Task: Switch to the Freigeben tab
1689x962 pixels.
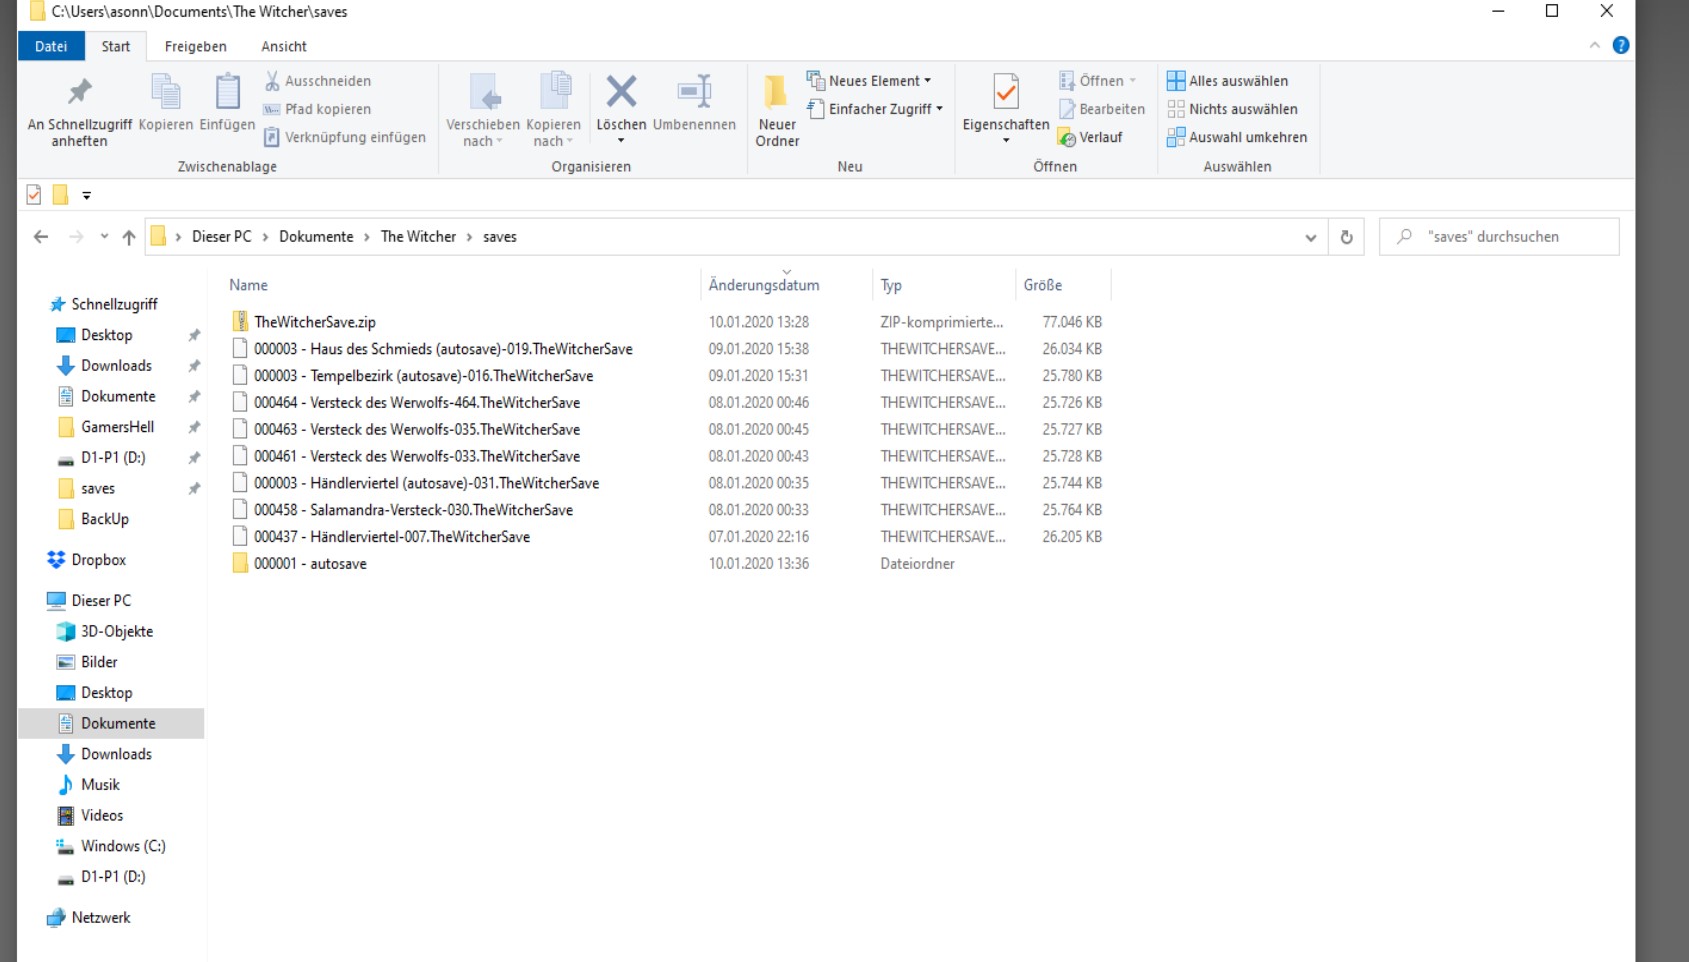Action: pos(195,46)
